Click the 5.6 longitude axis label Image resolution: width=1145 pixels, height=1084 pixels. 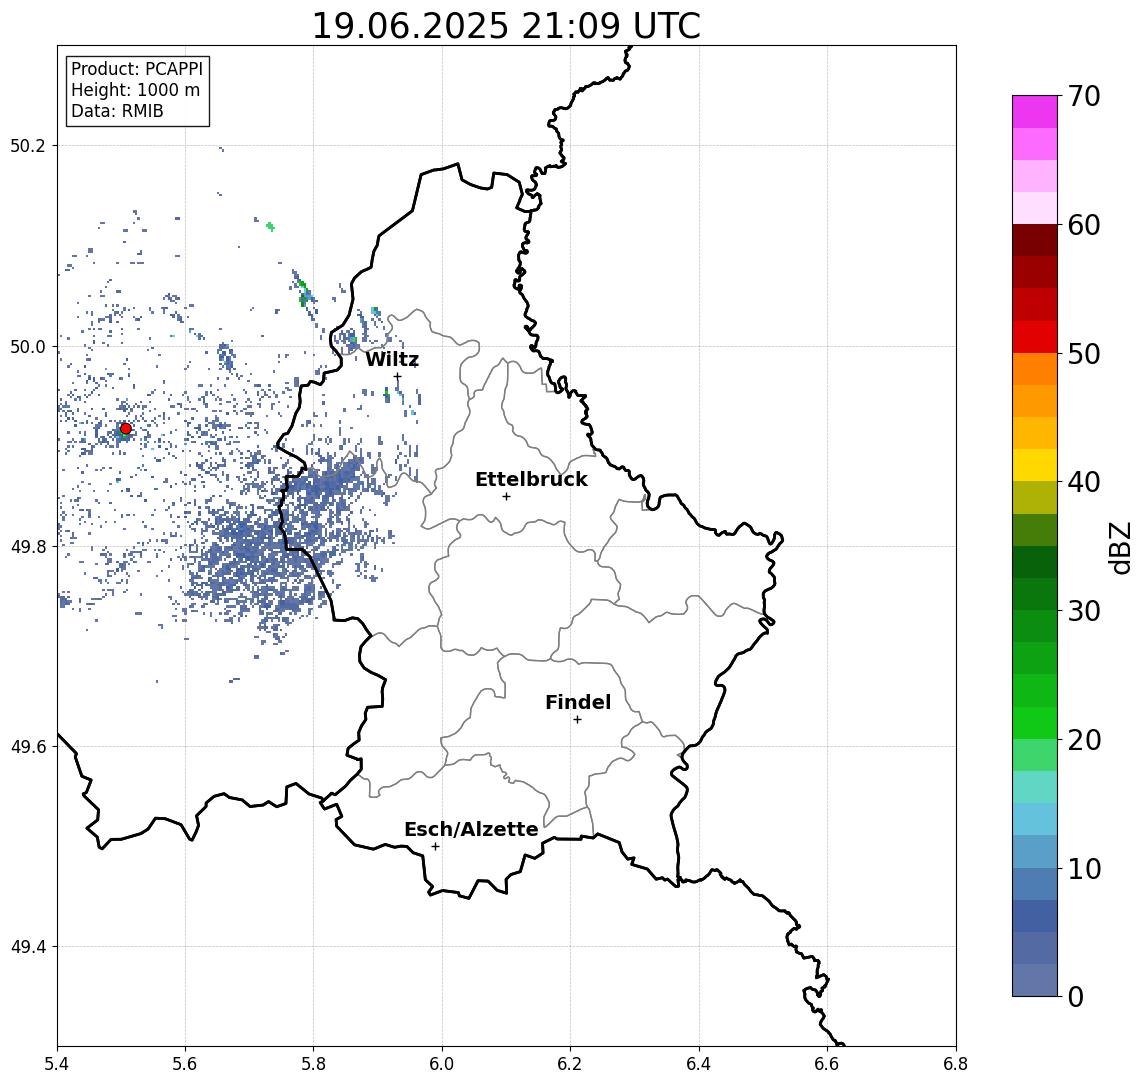pyautogui.click(x=185, y=1064)
